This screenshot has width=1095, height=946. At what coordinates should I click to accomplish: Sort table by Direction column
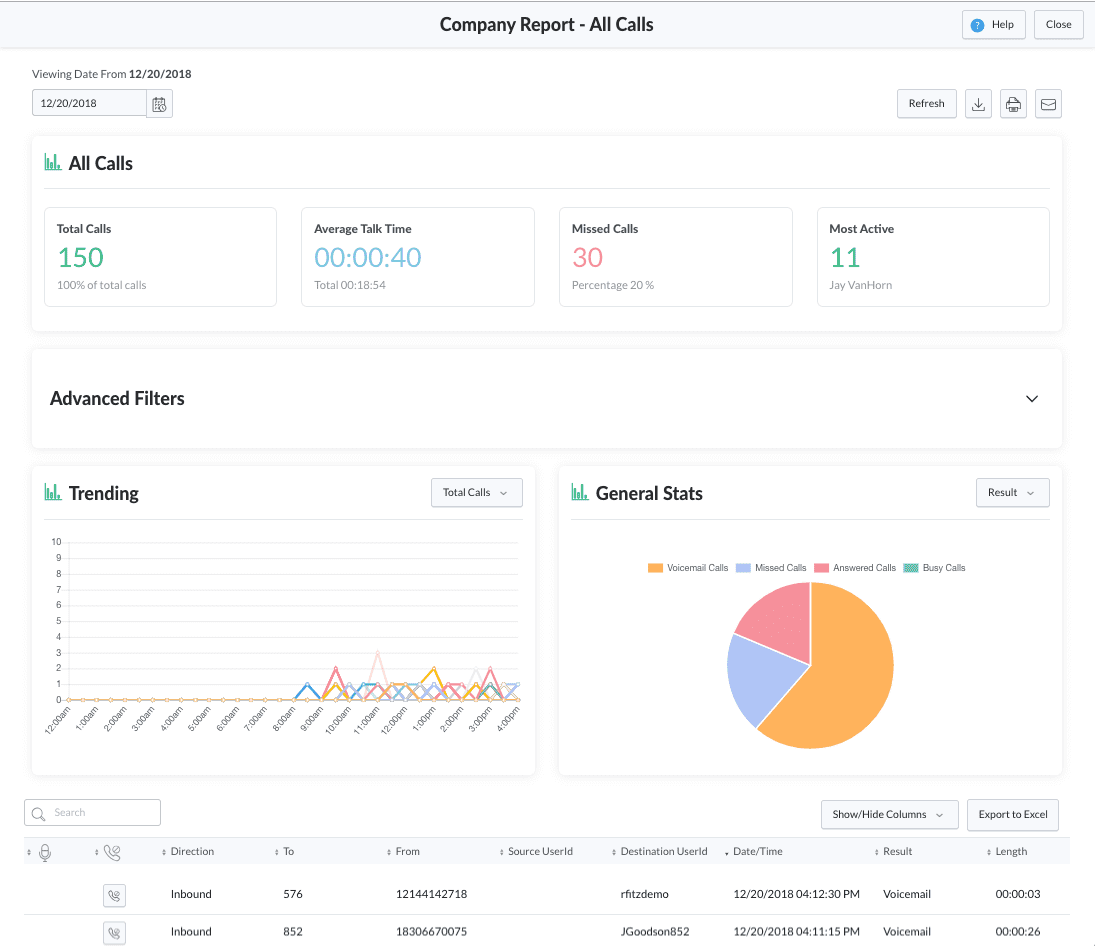pyautogui.click(x=192, y=852)
